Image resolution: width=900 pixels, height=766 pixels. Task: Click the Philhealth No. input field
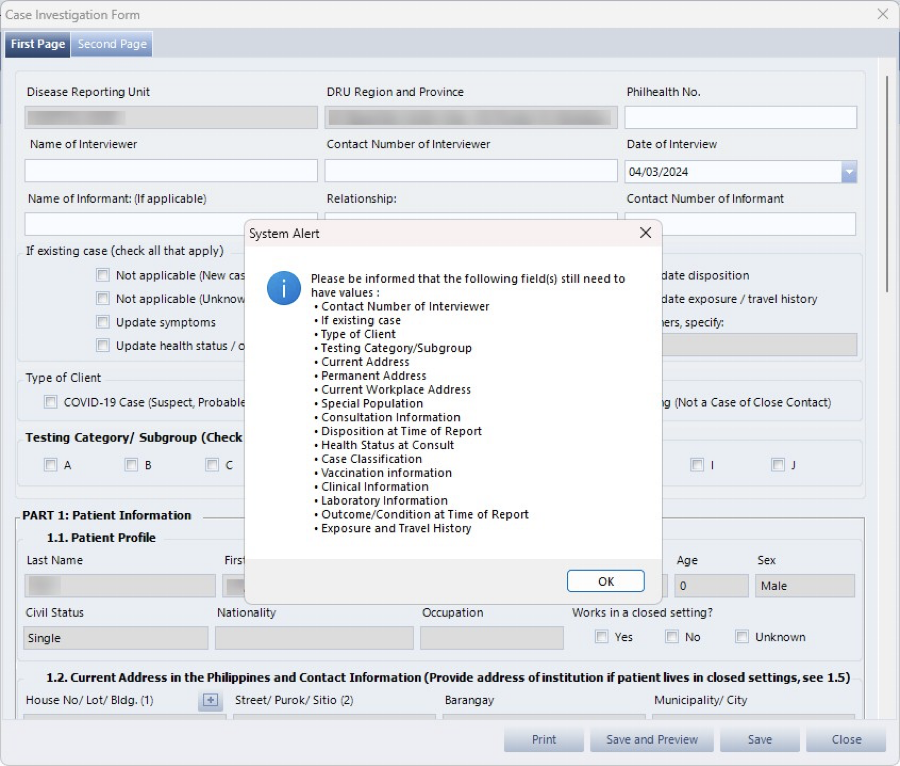[740, 118]
